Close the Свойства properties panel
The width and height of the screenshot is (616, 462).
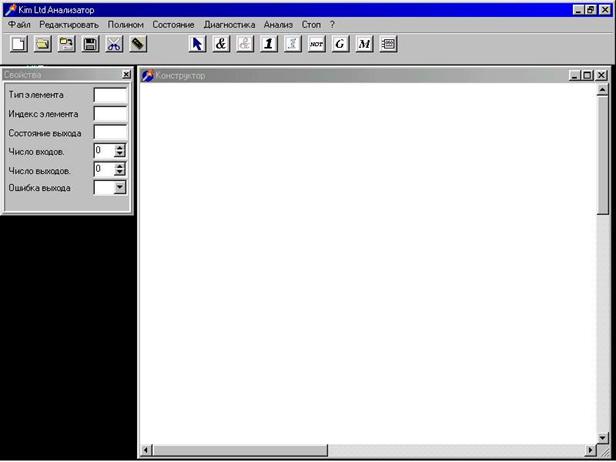click(x=126, y=75)
